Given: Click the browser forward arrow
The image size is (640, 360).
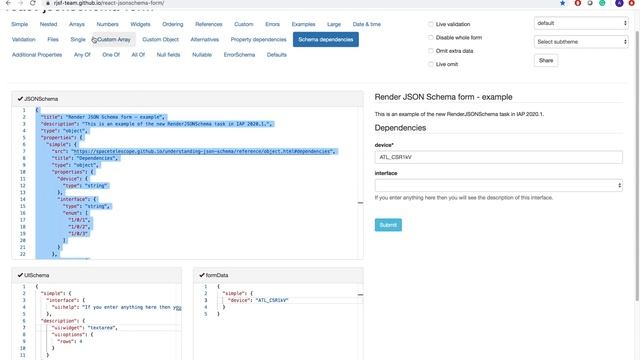Looking at the screenshot, I should coord(20,3).
